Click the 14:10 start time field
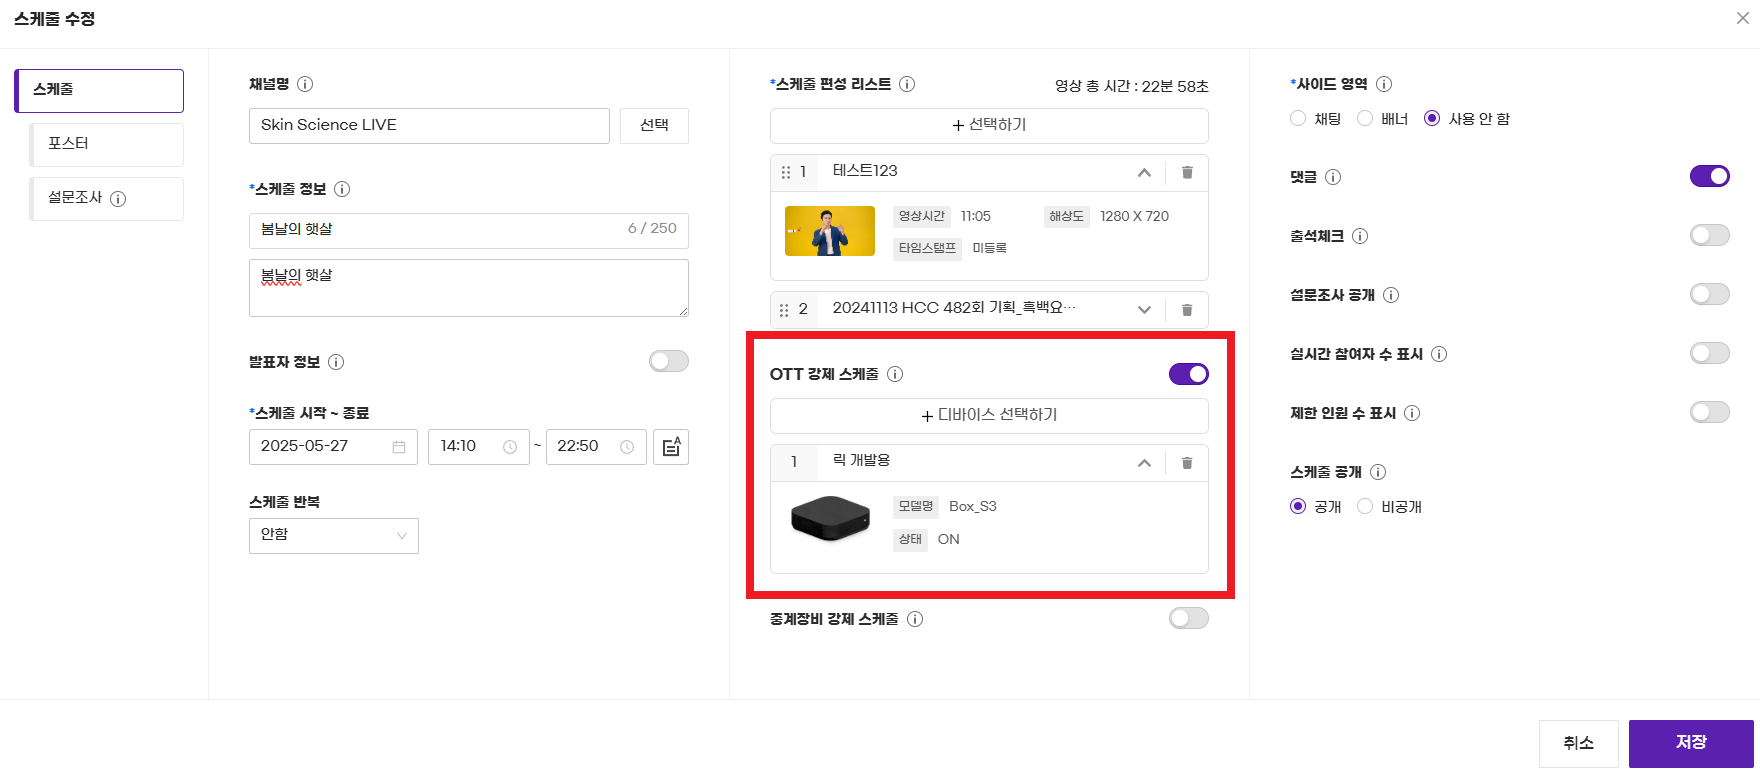 tap(478, 447)
